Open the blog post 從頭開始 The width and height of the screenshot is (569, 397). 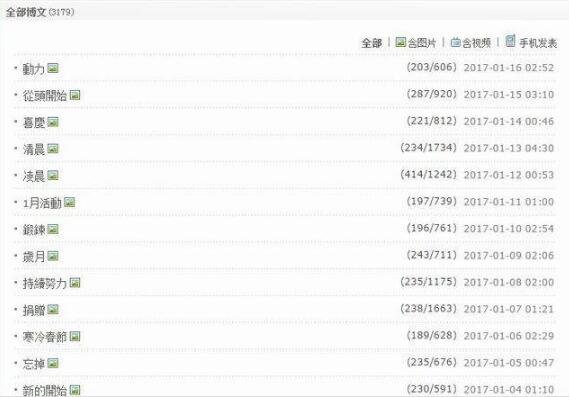[45, 95]
